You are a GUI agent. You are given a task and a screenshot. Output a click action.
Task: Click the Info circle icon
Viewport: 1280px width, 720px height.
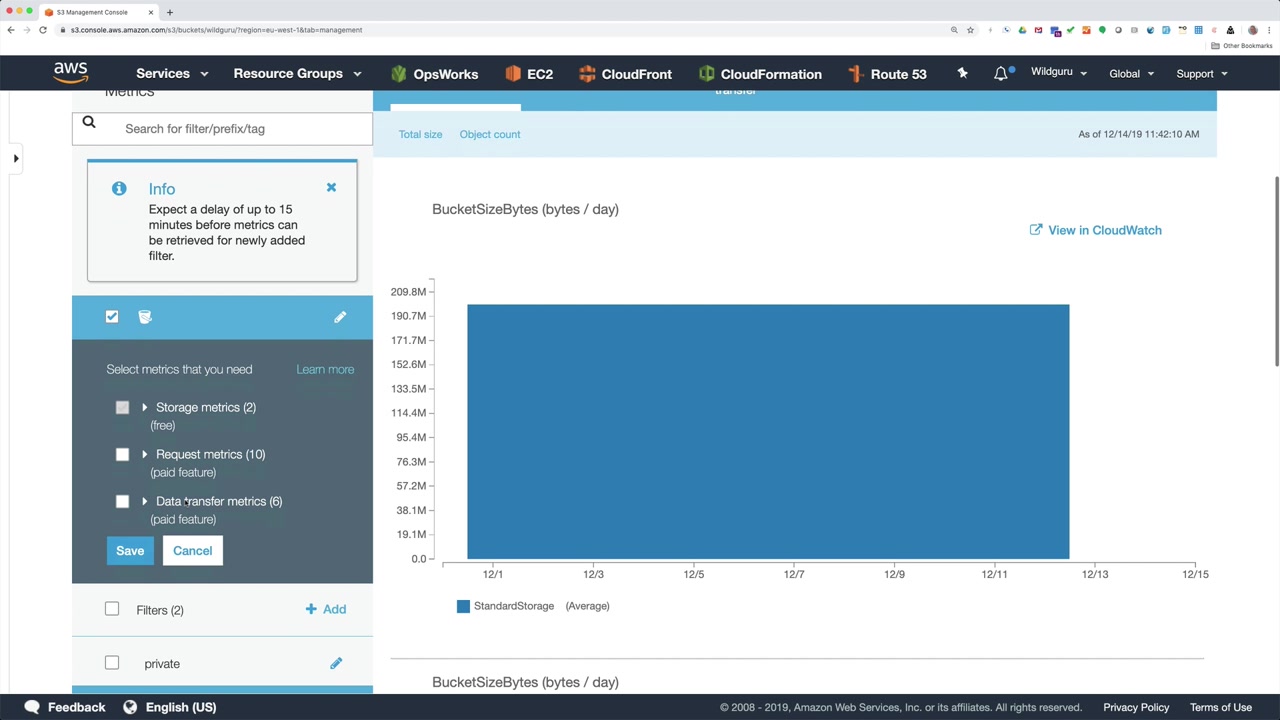(119, 188)
